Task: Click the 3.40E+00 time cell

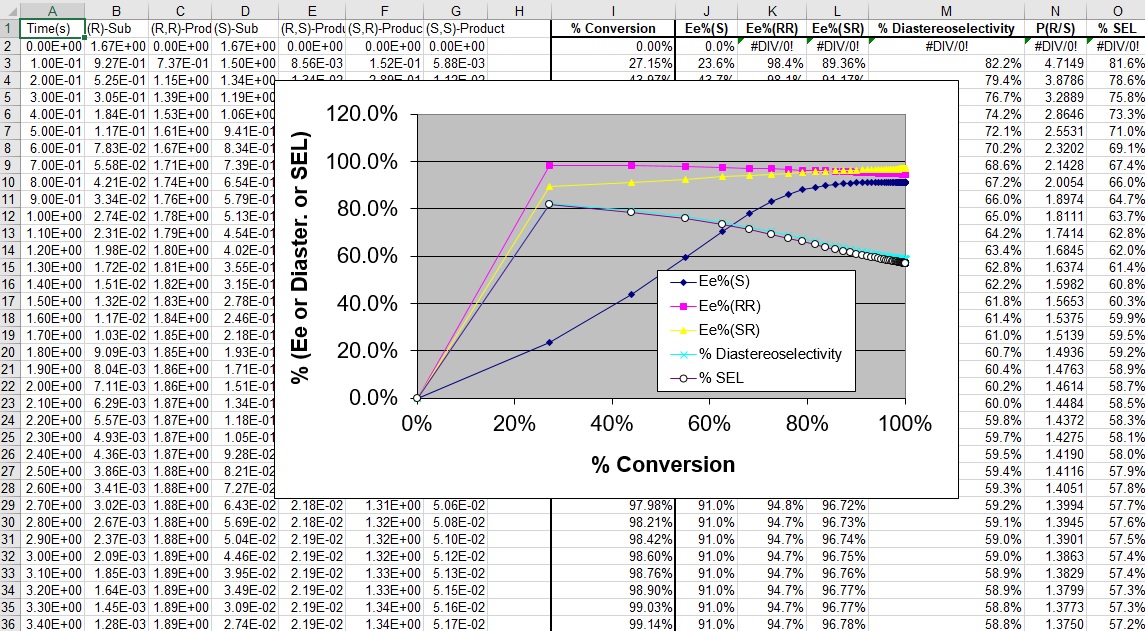Action: (x=53, y=626)
